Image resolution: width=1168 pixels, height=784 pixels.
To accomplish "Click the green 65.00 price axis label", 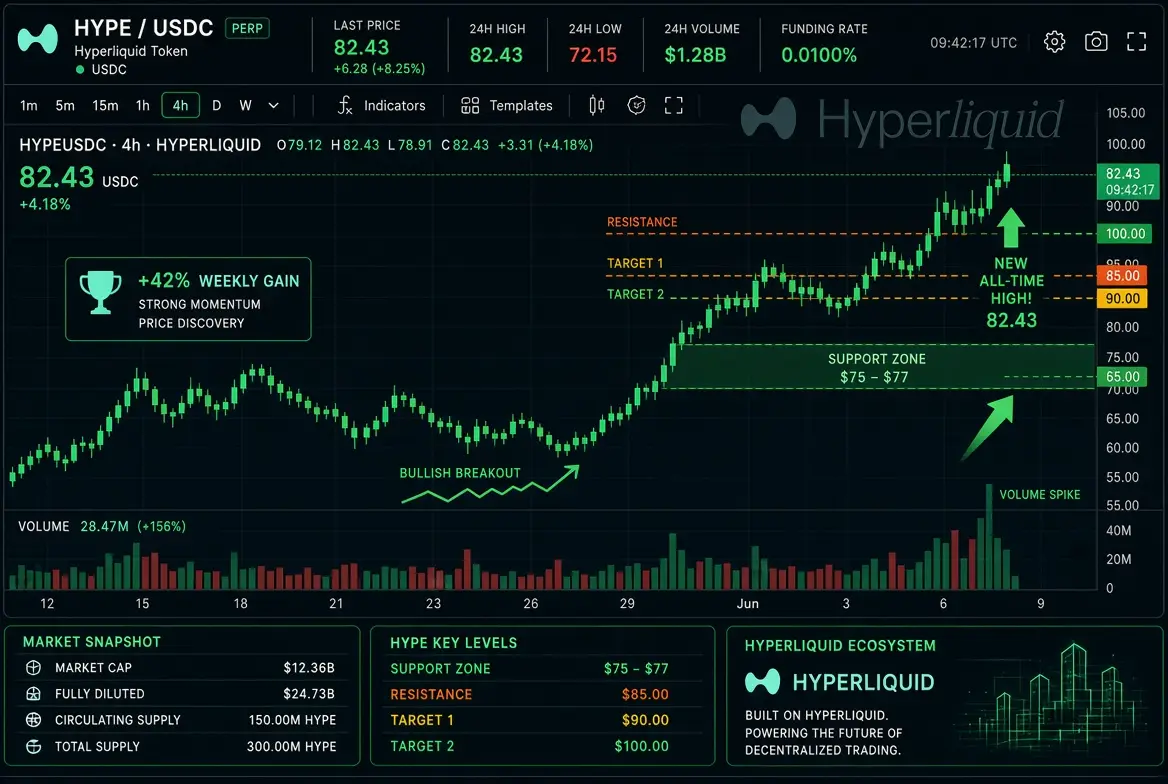I will tap(1122, 376).
